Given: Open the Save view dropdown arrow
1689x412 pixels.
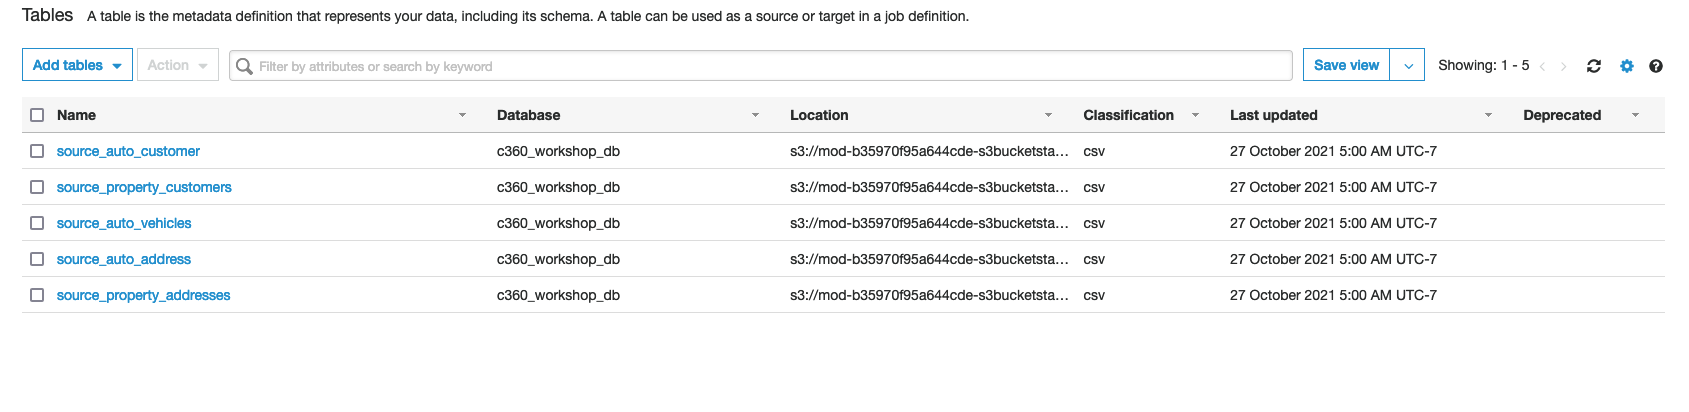Looking at the screenshot, I should pyautogui.click(x=1408, y=65).
